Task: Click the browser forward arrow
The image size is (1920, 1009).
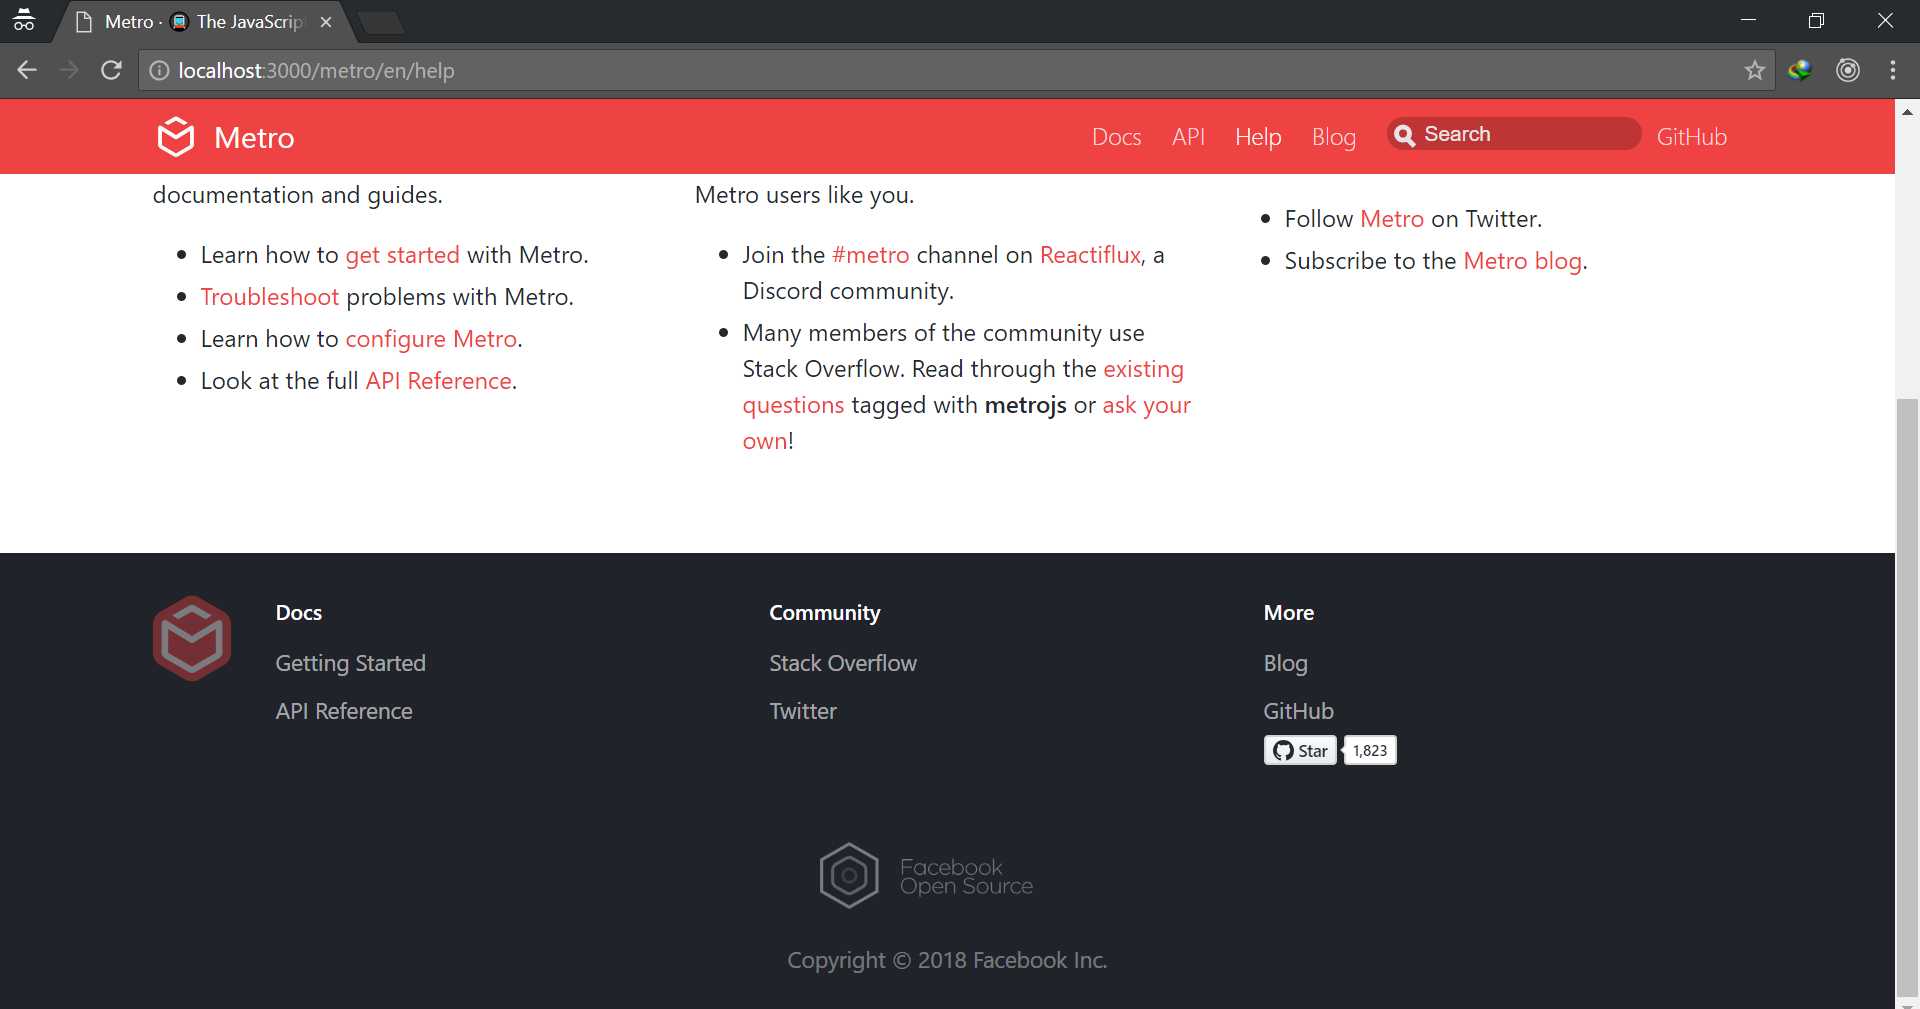Action: (x=69, y=70)
